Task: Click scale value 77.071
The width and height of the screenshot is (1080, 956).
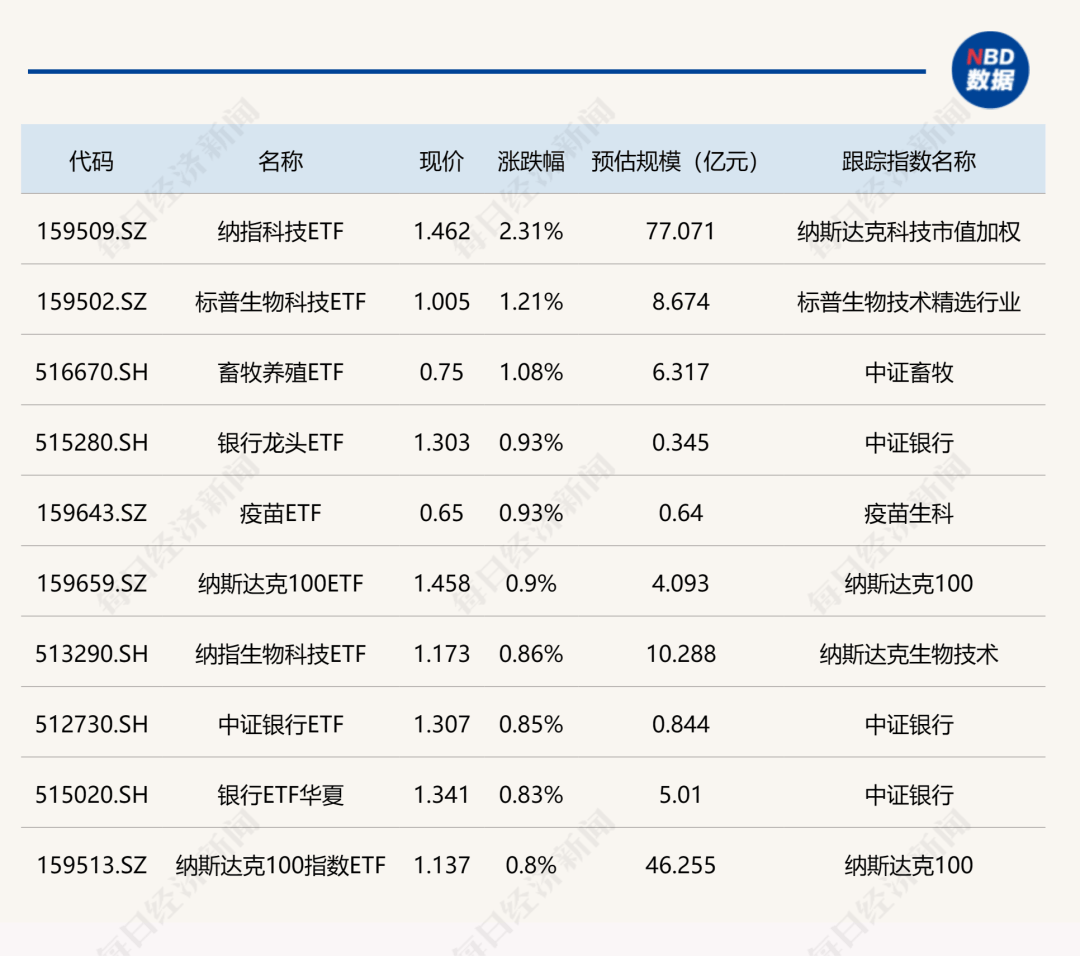Action: 682,231
